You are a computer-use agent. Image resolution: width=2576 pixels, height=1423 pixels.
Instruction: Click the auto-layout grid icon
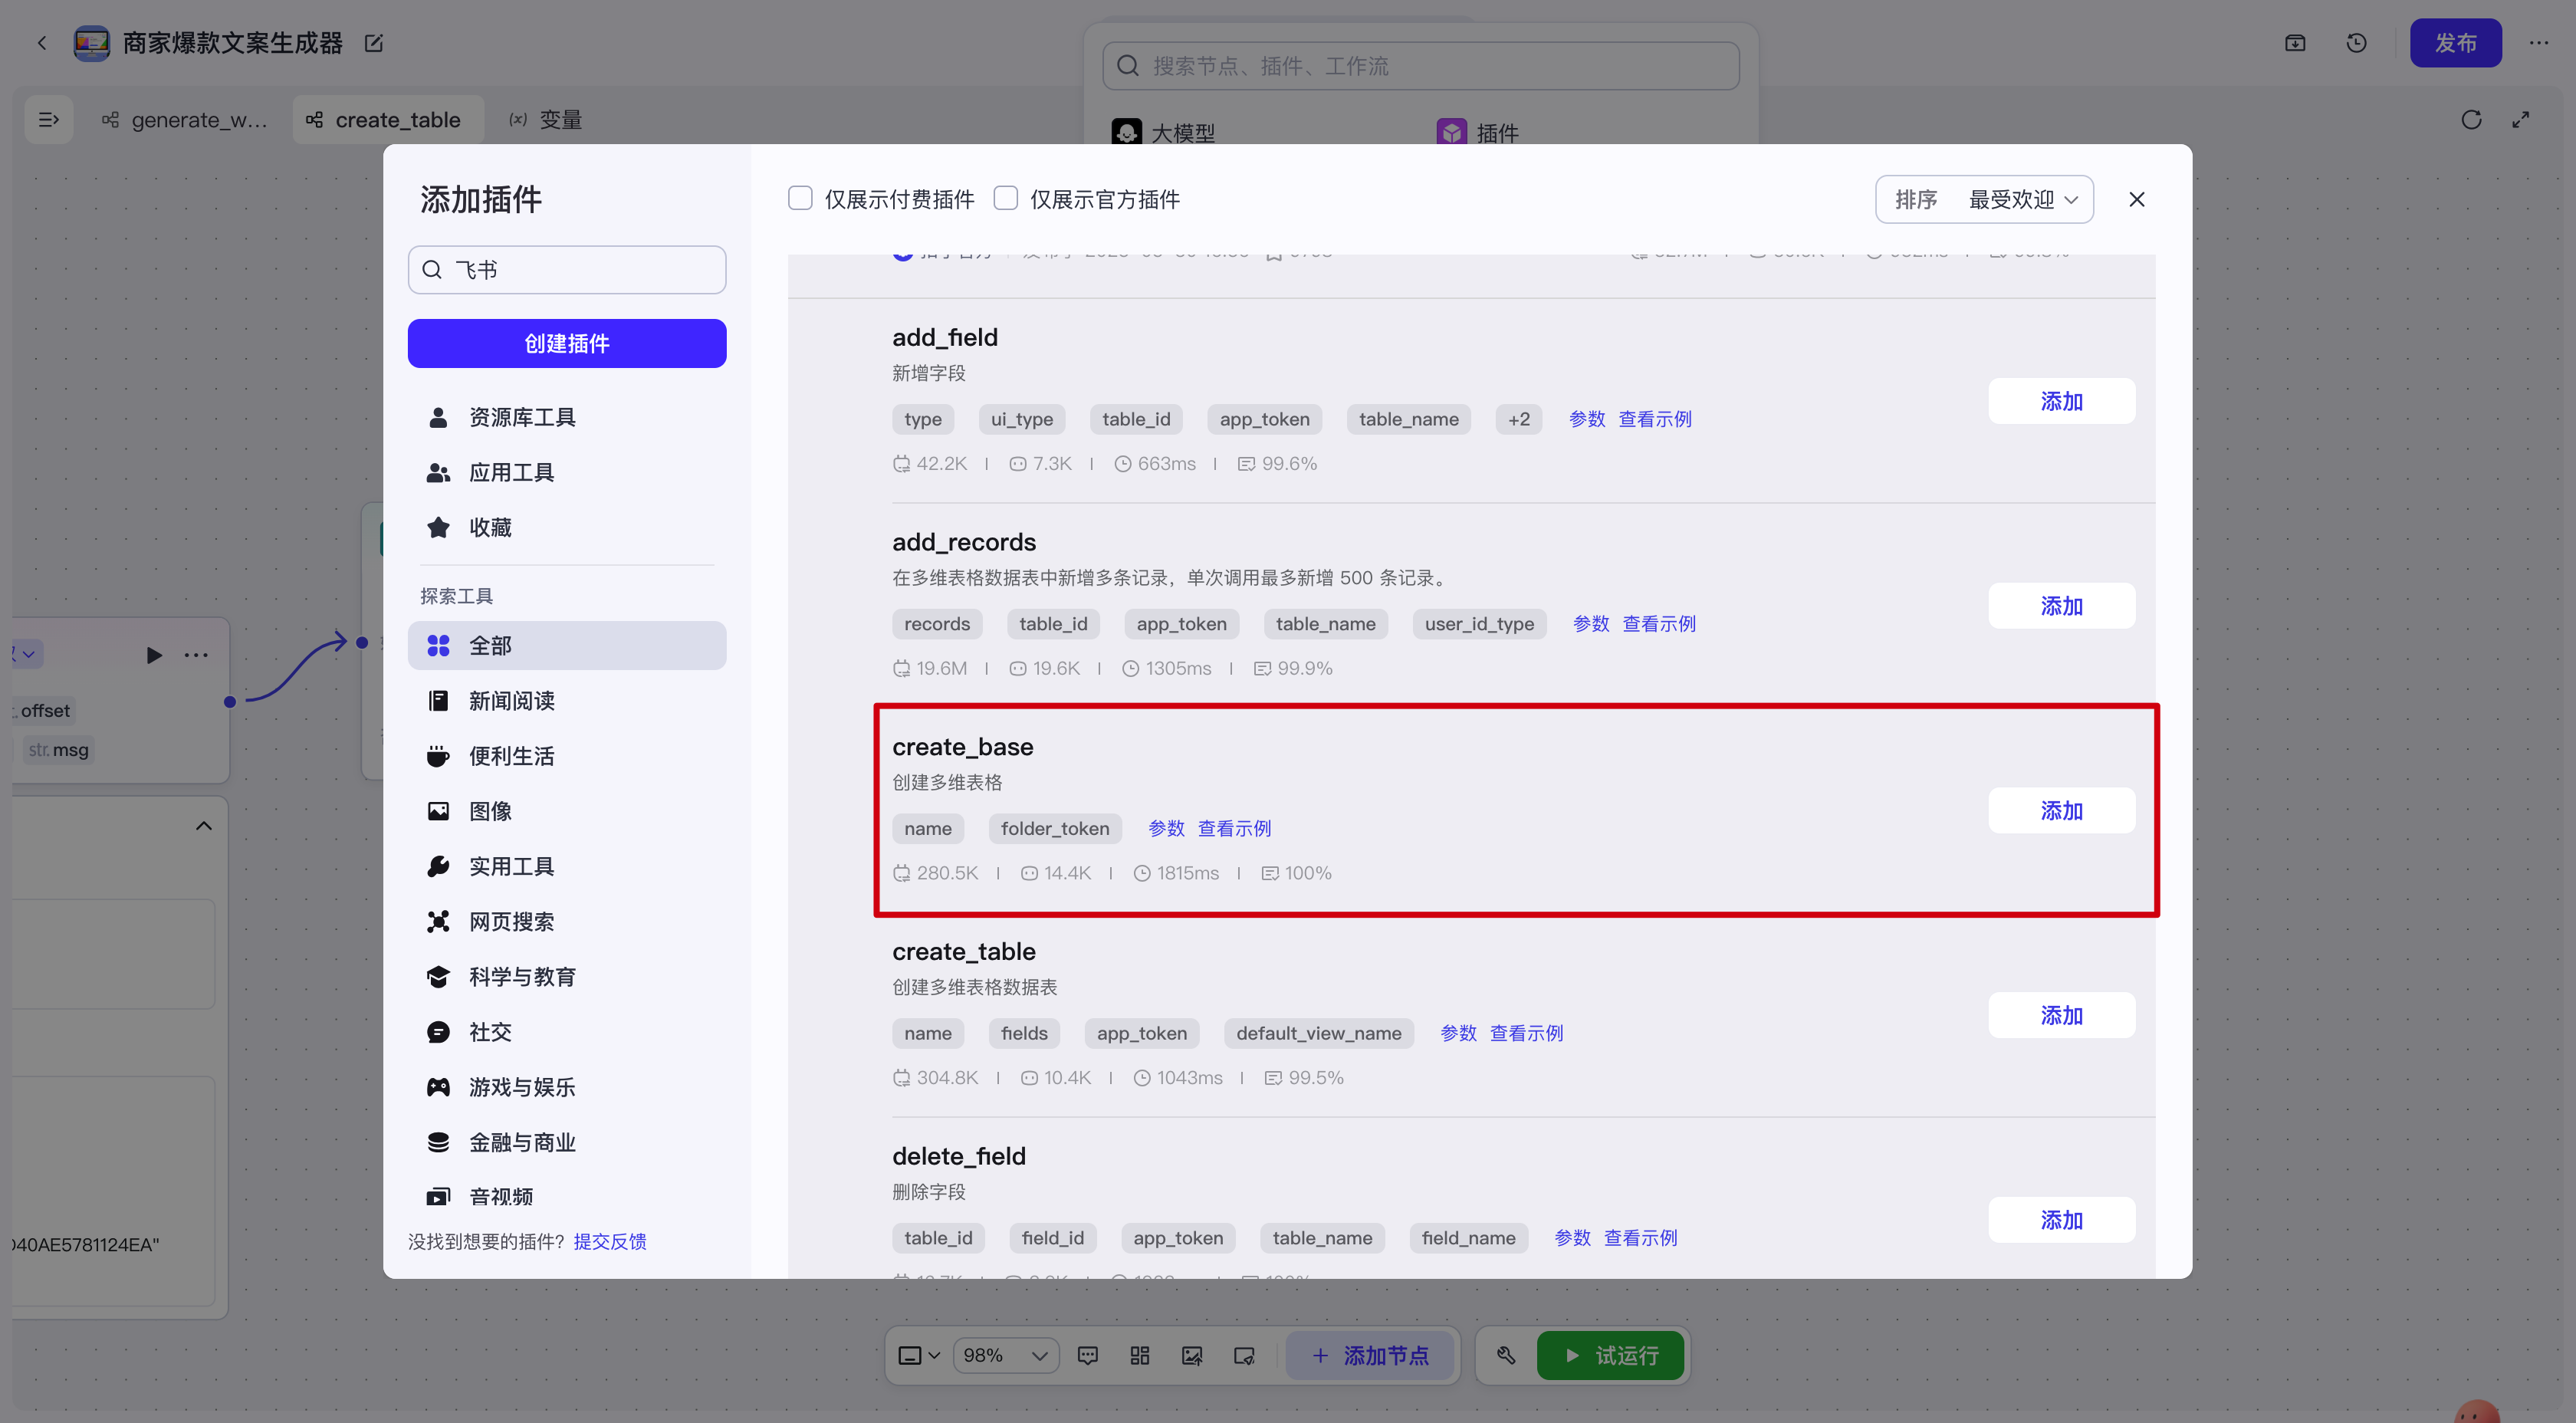pos(1140,1355)
